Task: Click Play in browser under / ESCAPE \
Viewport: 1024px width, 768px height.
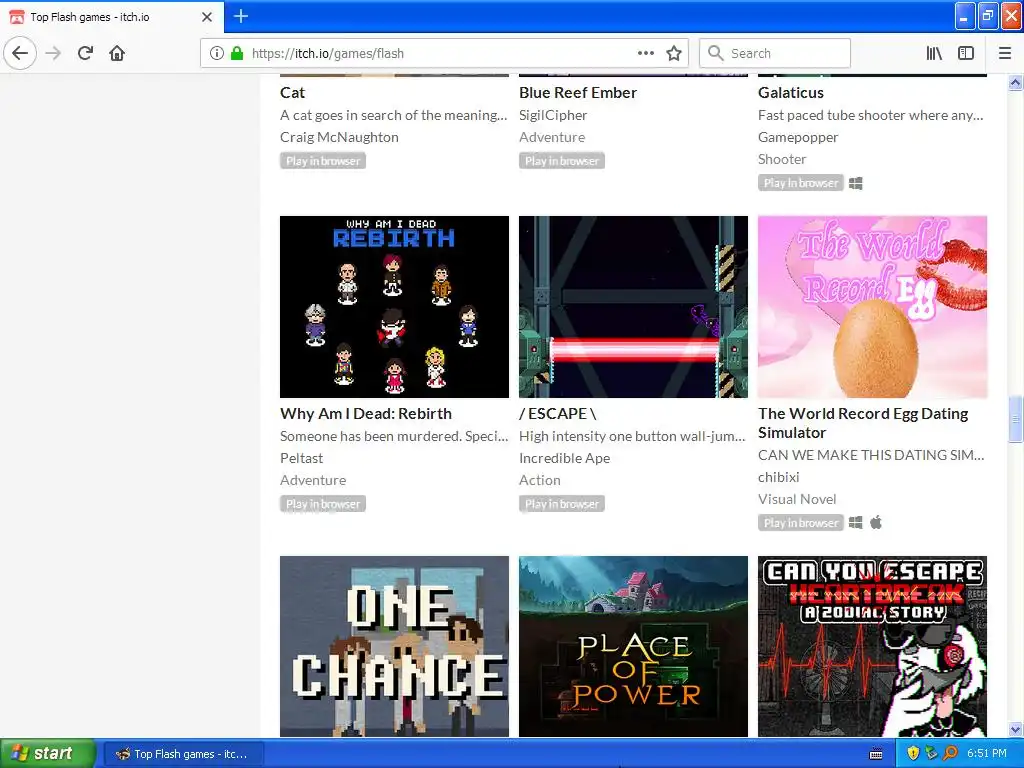Action: pos(562,504)
